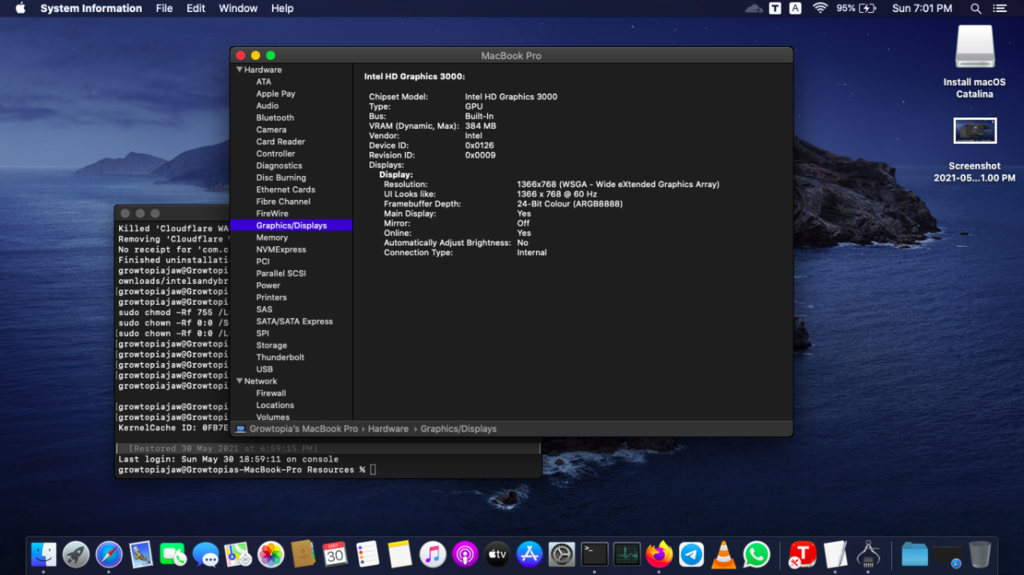Open Calendar icon showing 30 in dock
Screen dimensions: 1024x575
[x=335, y=555]
